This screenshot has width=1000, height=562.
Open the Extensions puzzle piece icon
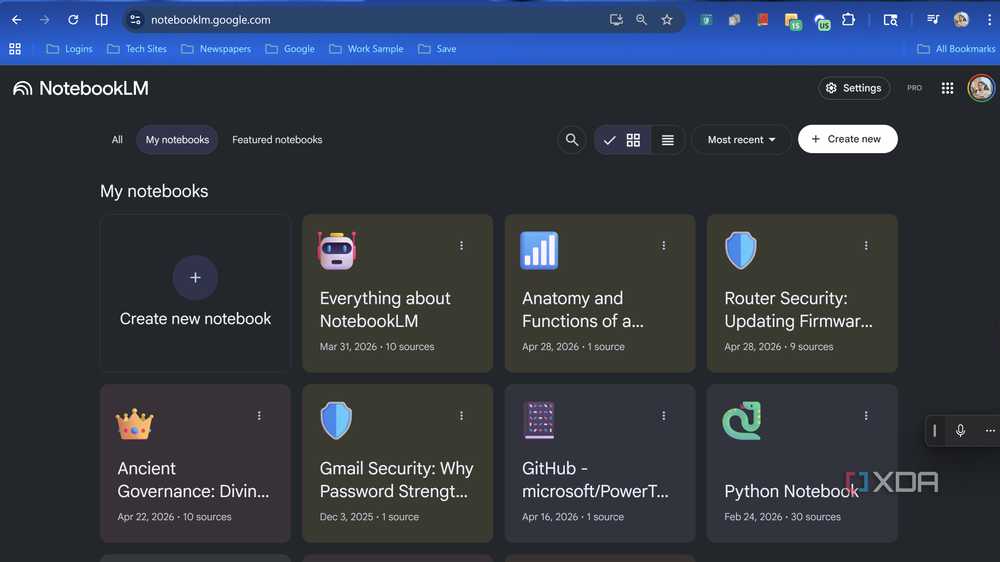click(x=848, y=20)
